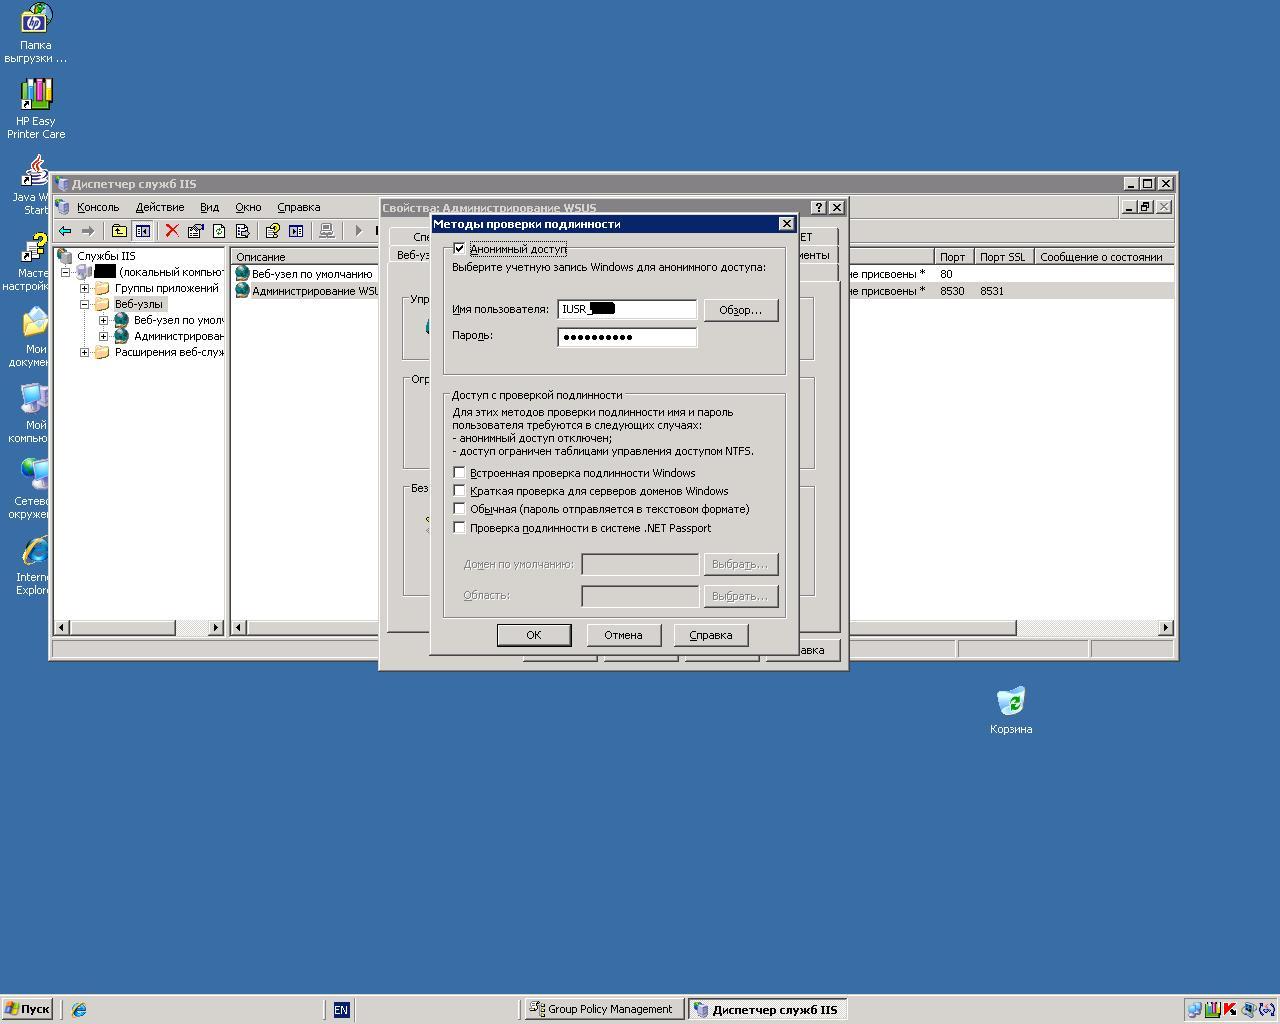Click the Сообщение о состоянии column header
The image size is (1280, 1024).
tap(1103, 257)
